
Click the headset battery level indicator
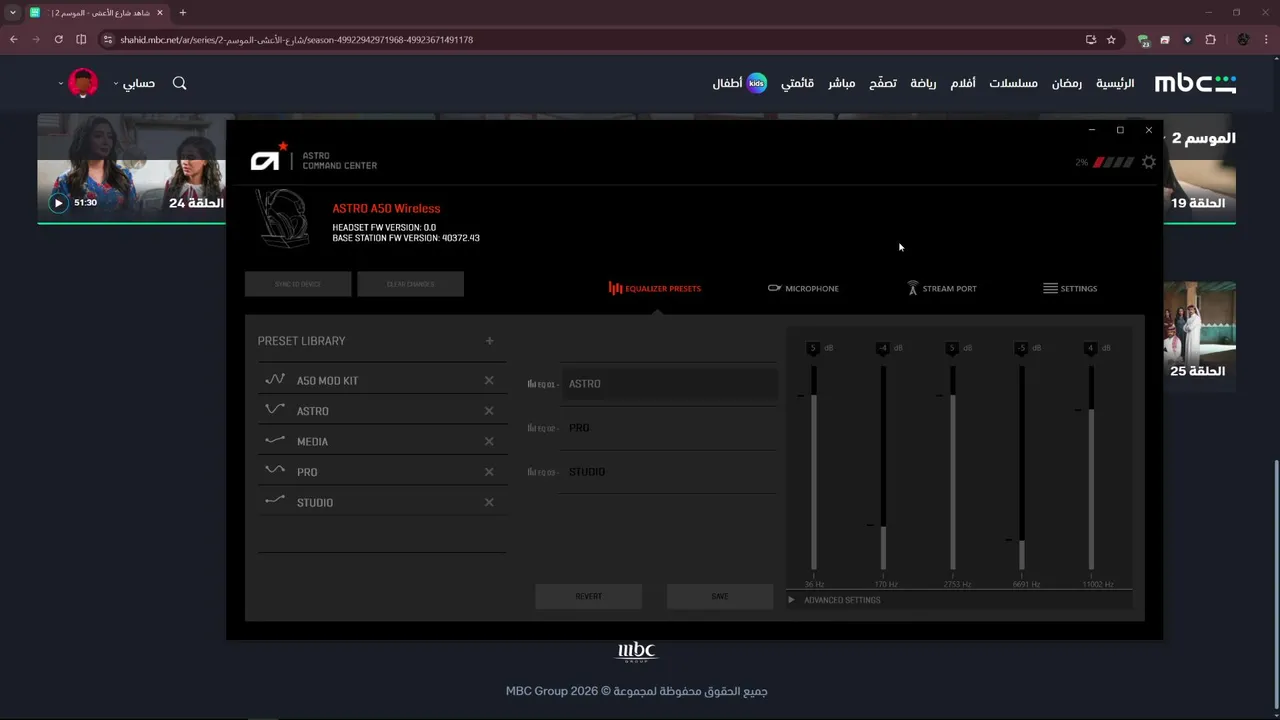(x=1113, y=162)
